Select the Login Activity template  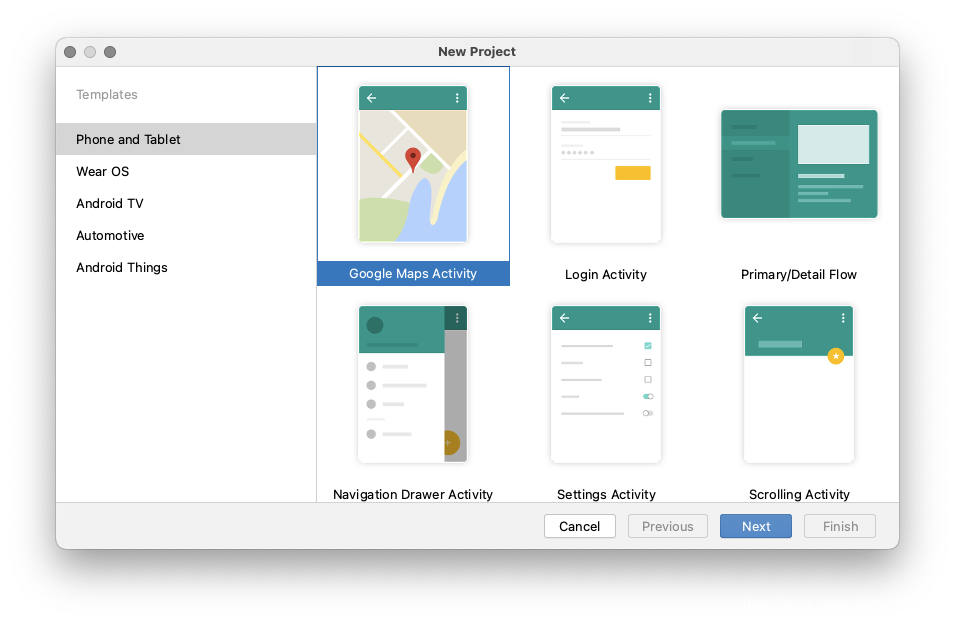coord(606,273)
